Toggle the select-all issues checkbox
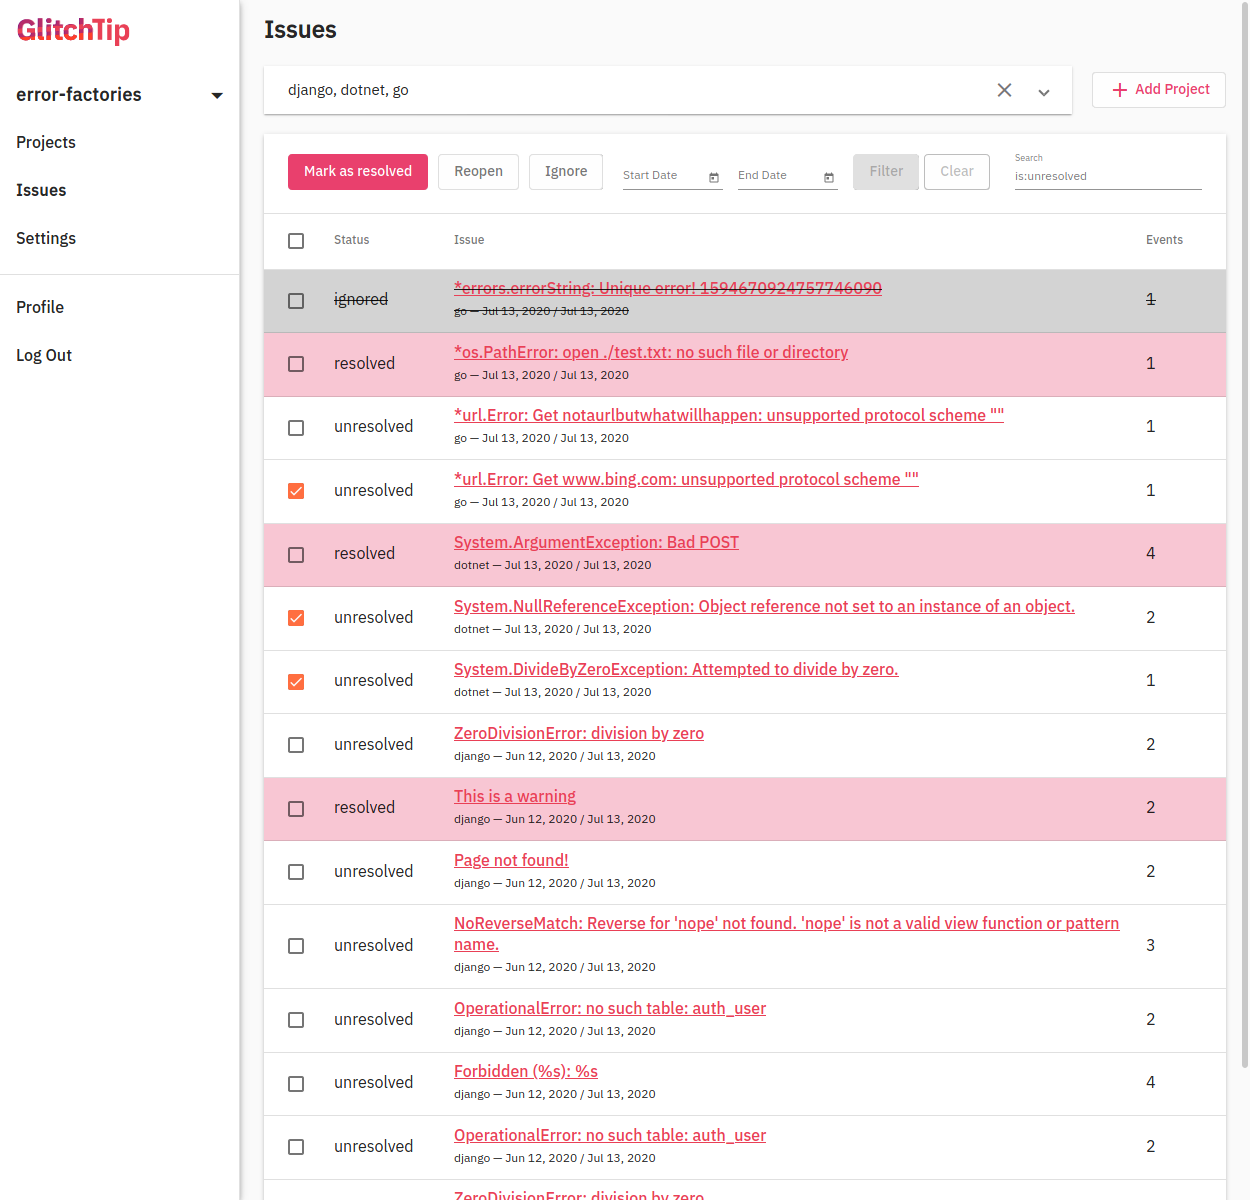 coord(296,241)
